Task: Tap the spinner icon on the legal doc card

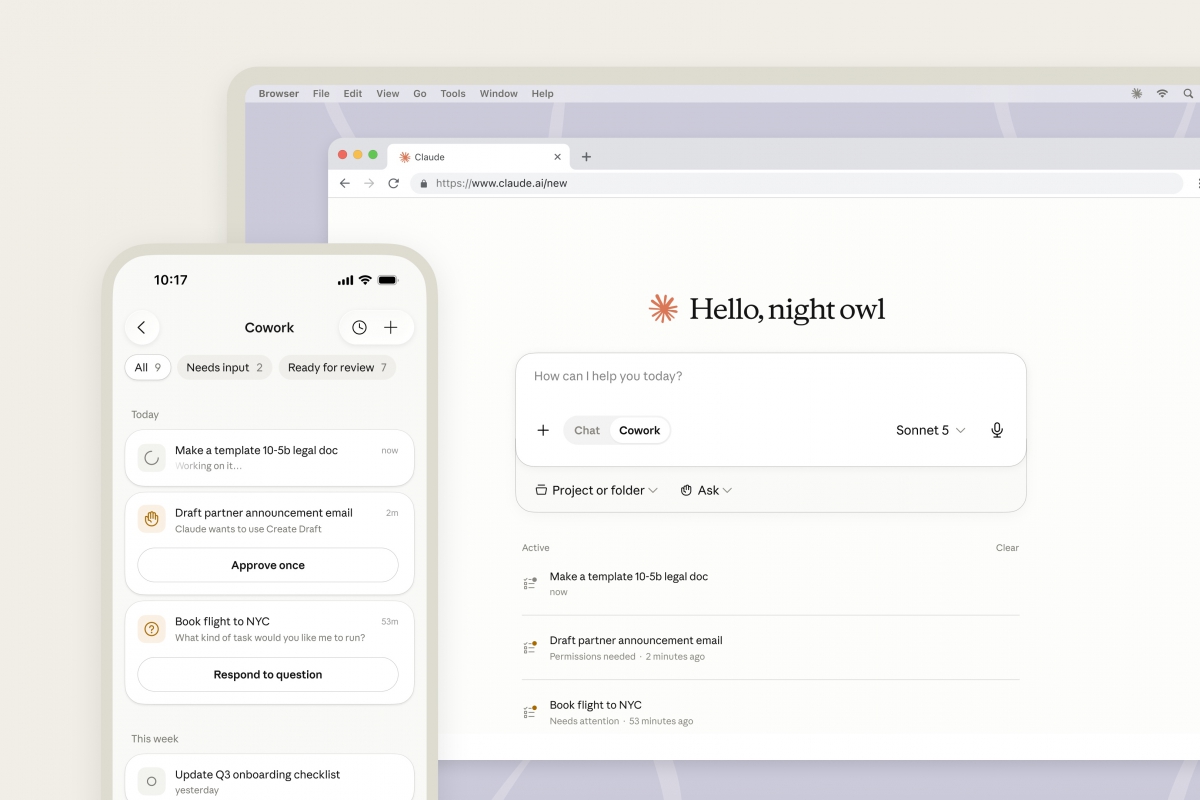Action: tap(151, 458)
